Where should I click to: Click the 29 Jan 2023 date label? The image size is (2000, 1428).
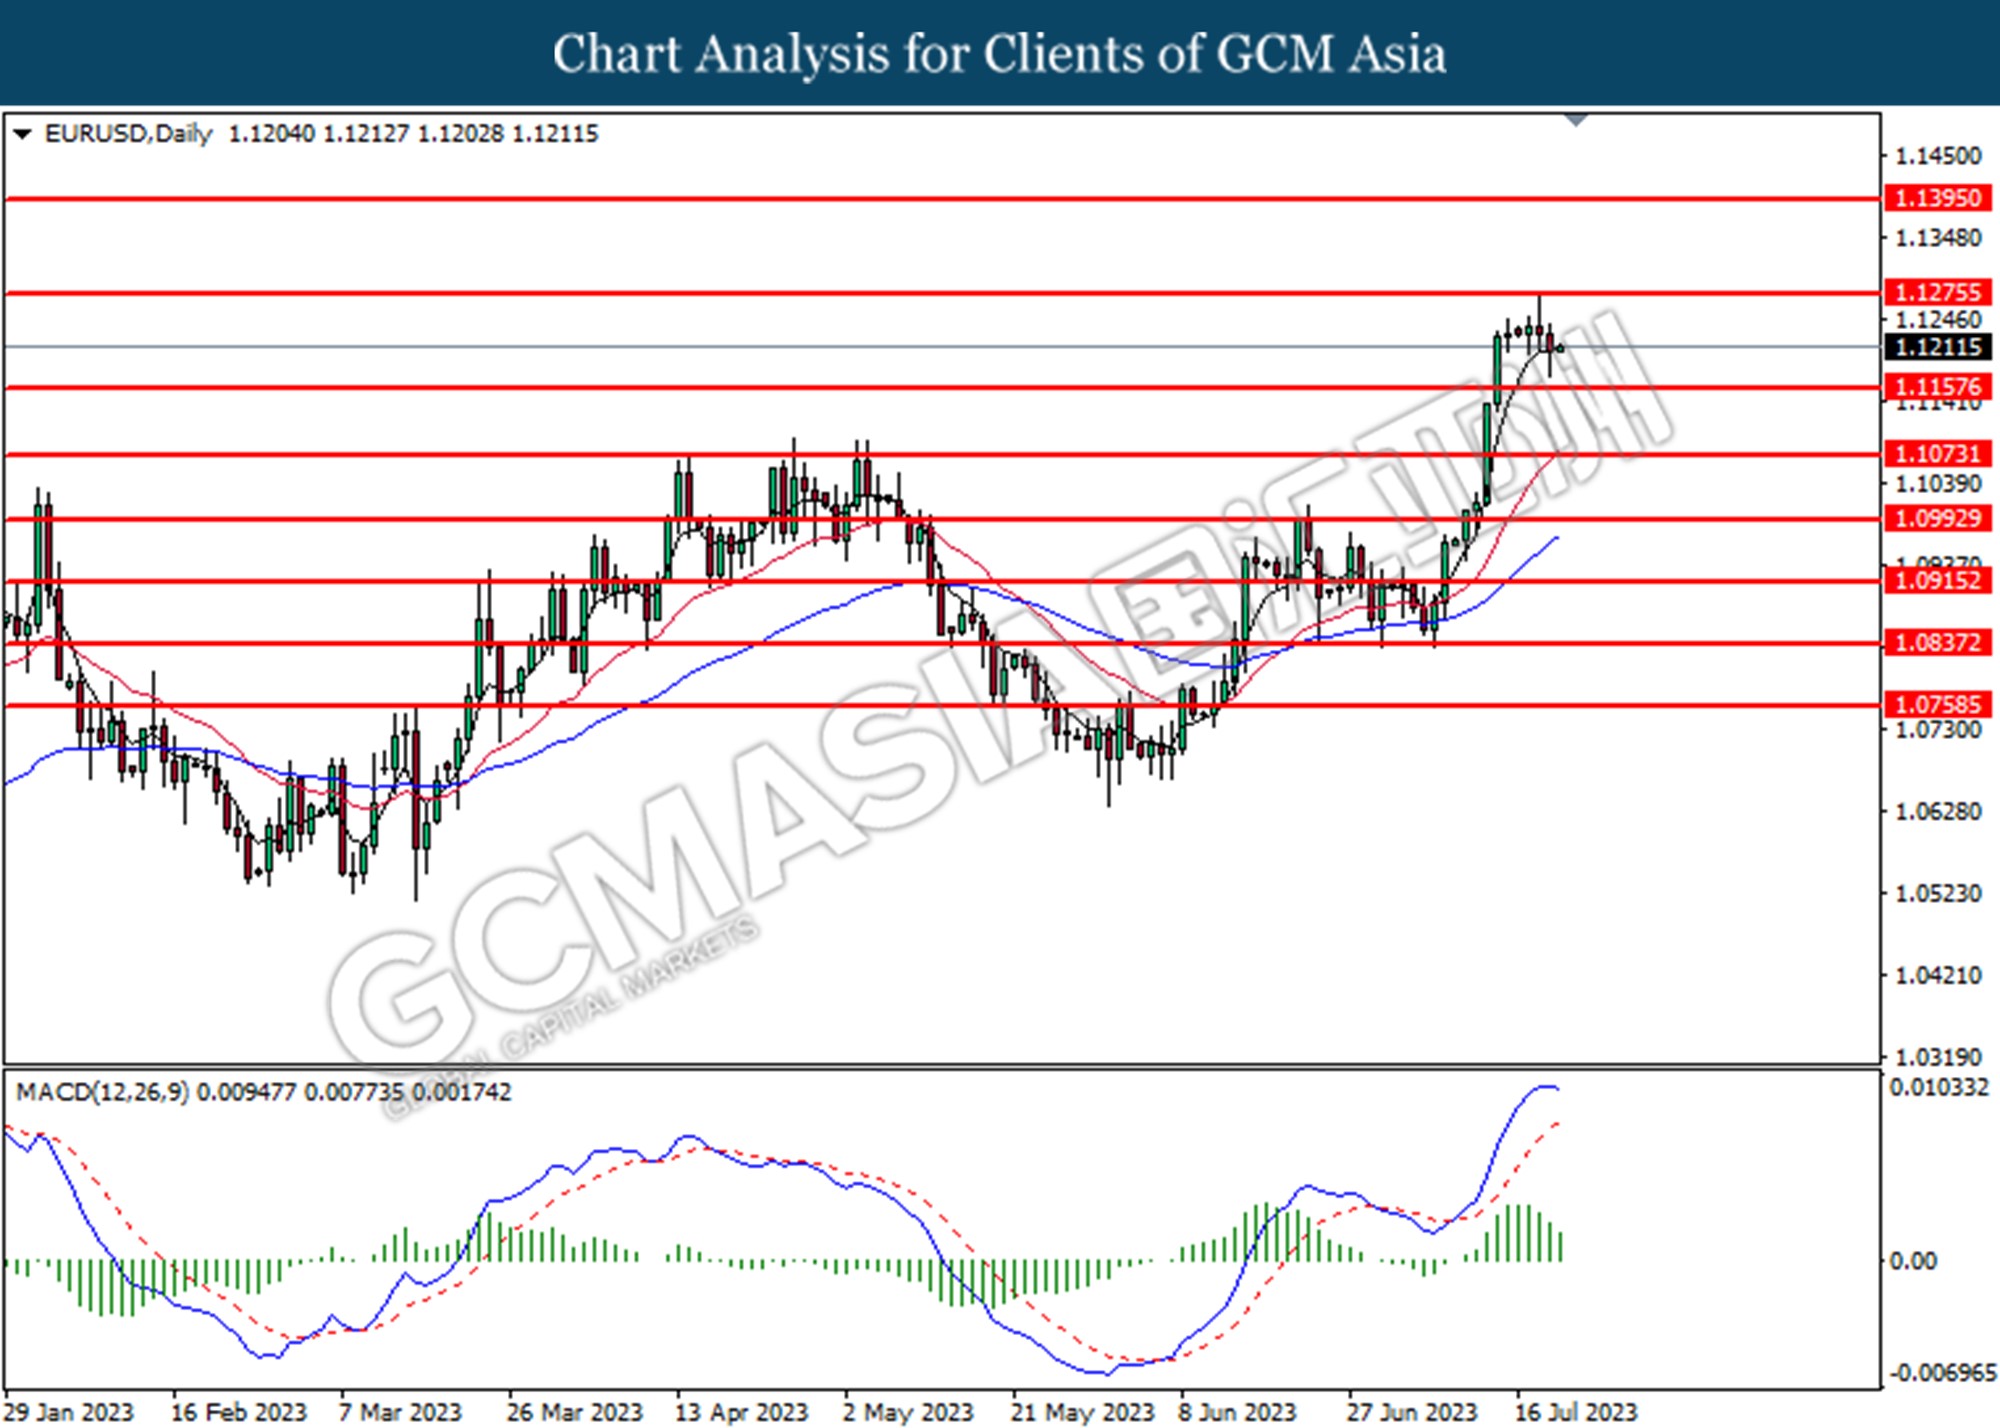pyautogui.click(x=69, y=1412)
